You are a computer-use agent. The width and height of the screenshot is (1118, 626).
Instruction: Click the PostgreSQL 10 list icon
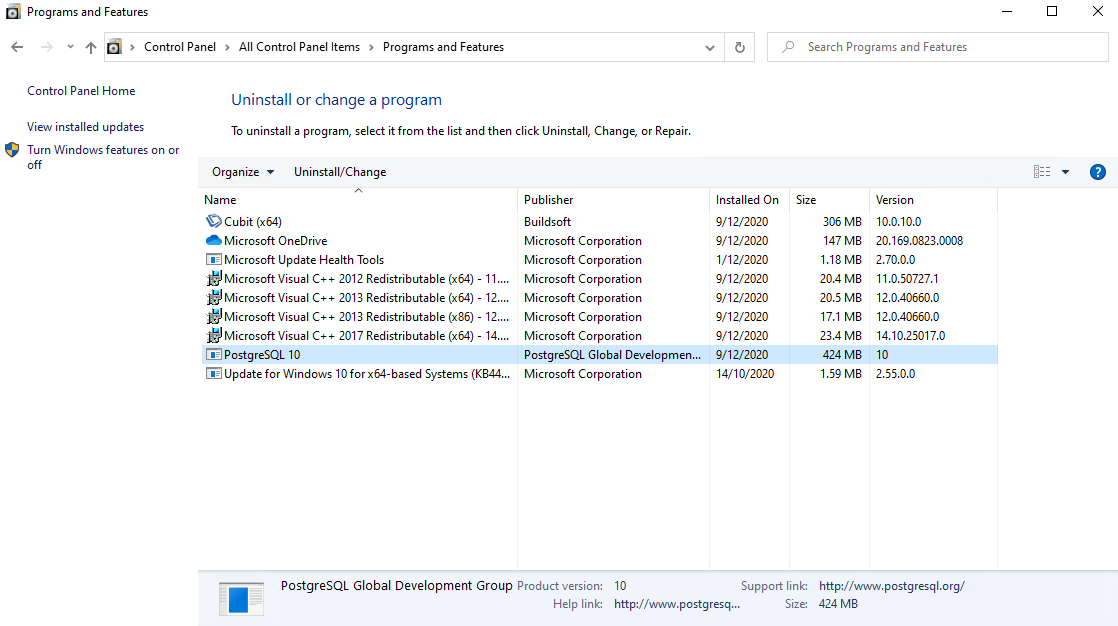point(213,355)
